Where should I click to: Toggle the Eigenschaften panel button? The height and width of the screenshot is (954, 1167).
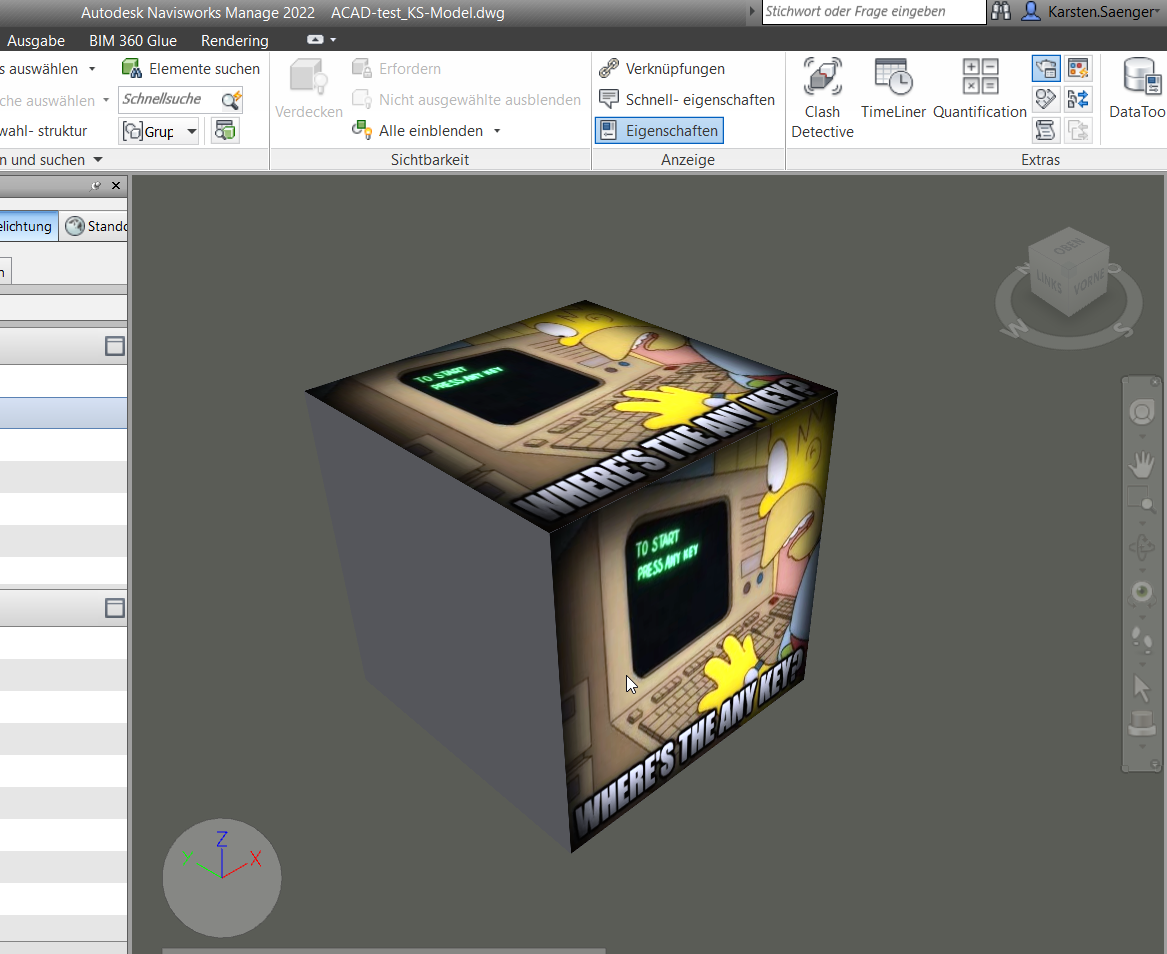tap(659, 130)
